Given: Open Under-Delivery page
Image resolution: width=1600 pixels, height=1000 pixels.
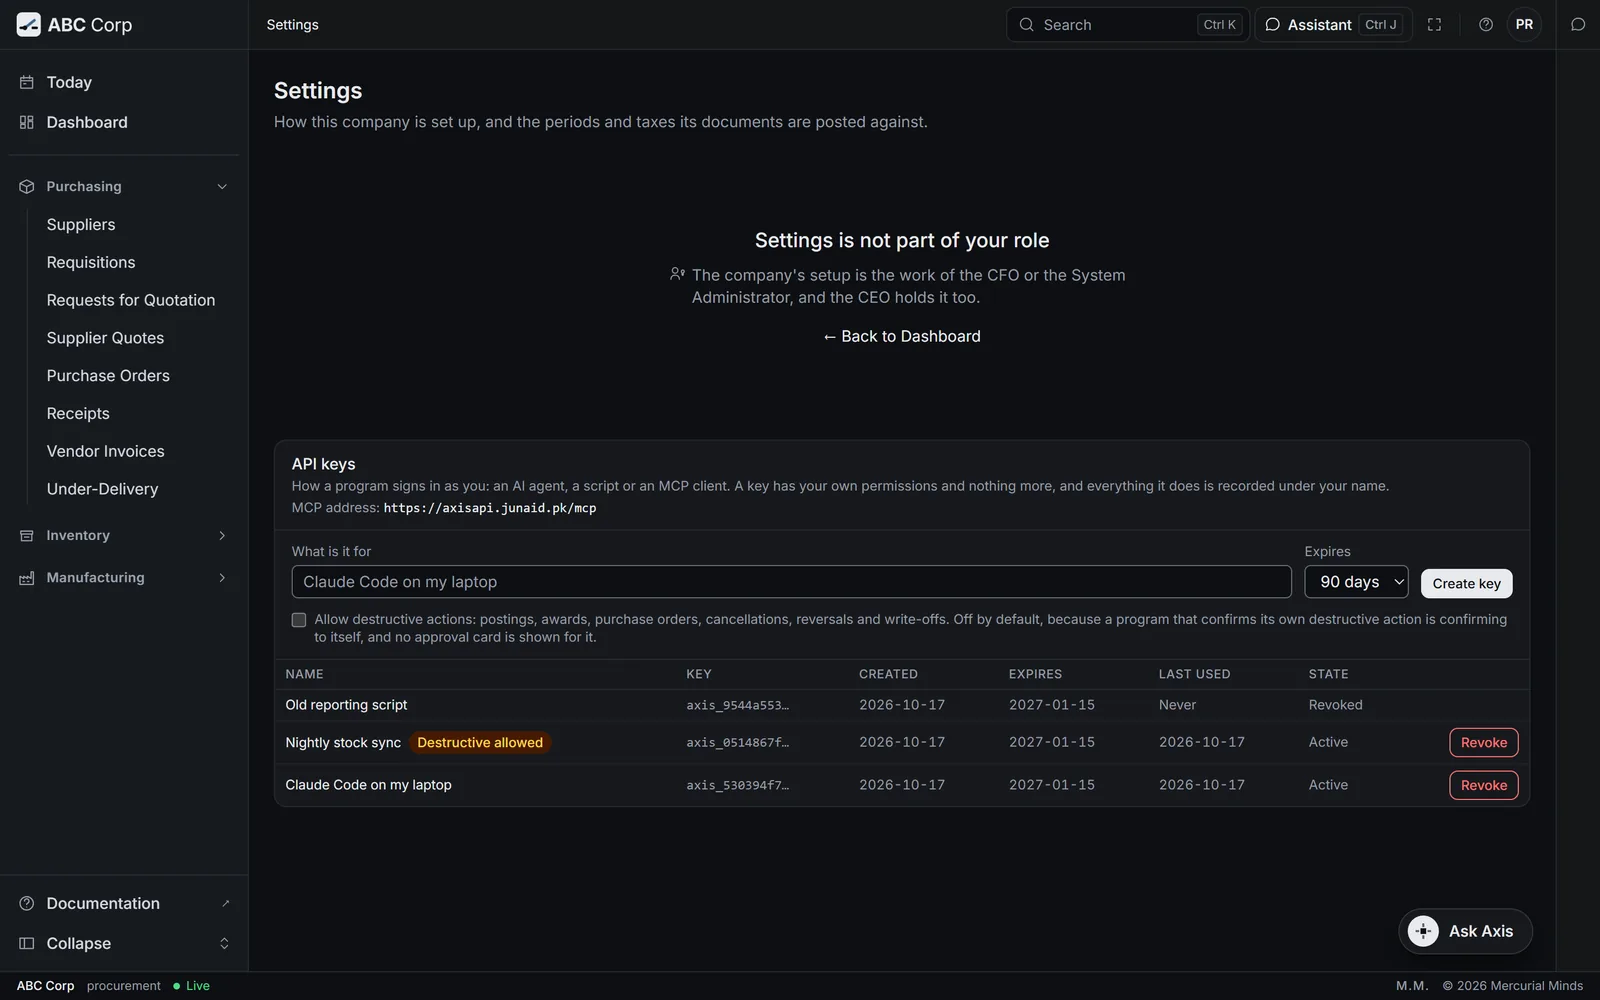Looking at the screenshot, I should click(x=102, y=489).
